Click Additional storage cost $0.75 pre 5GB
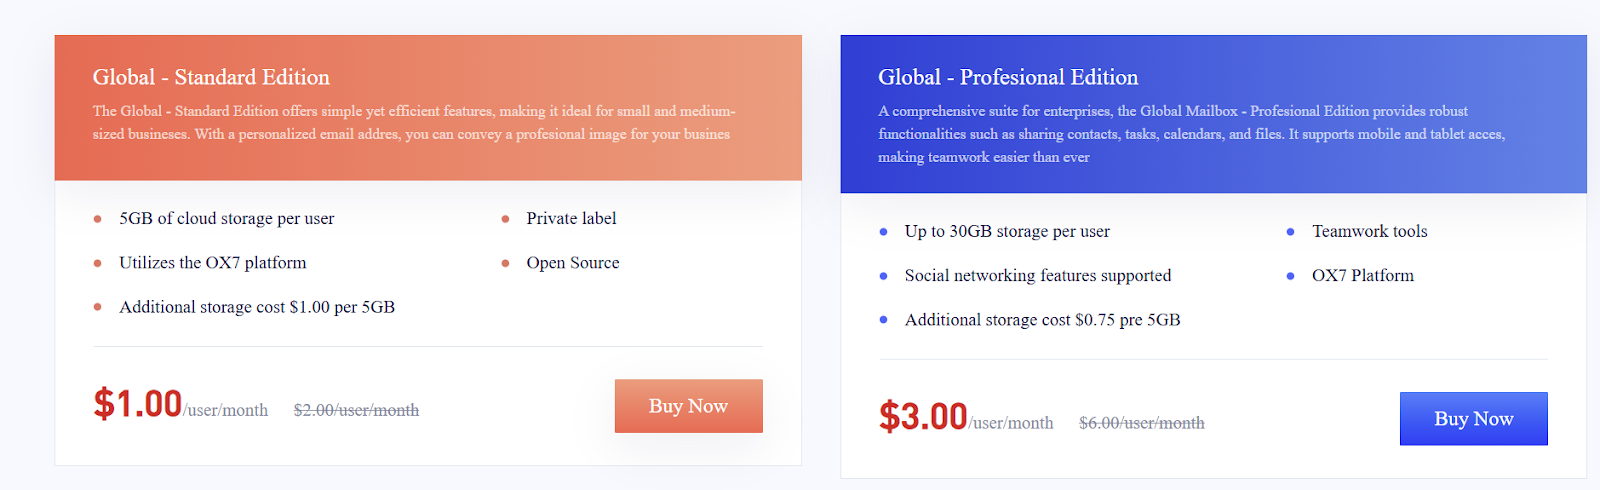 1042,320
